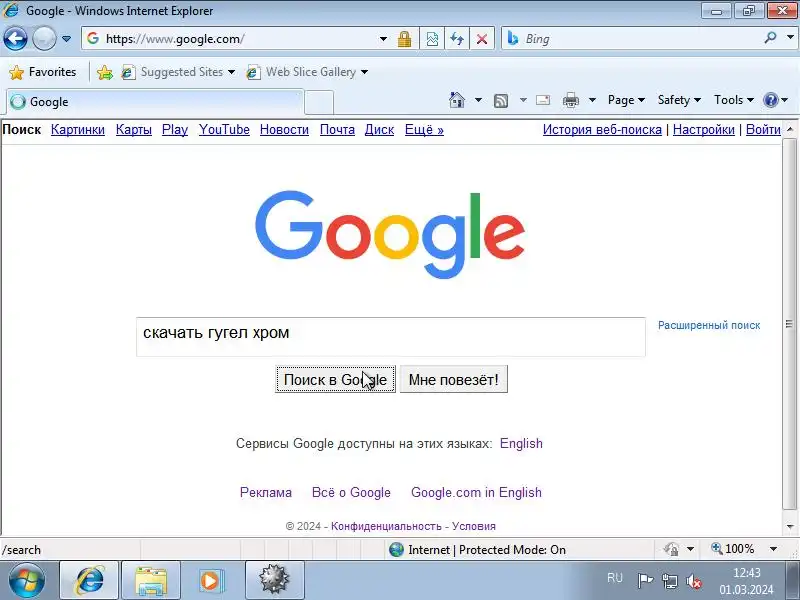The width and height of the screenshot is (800, 600).
Task: Open the Web Slice Gallery dropdown
Action: coord(307,72)
